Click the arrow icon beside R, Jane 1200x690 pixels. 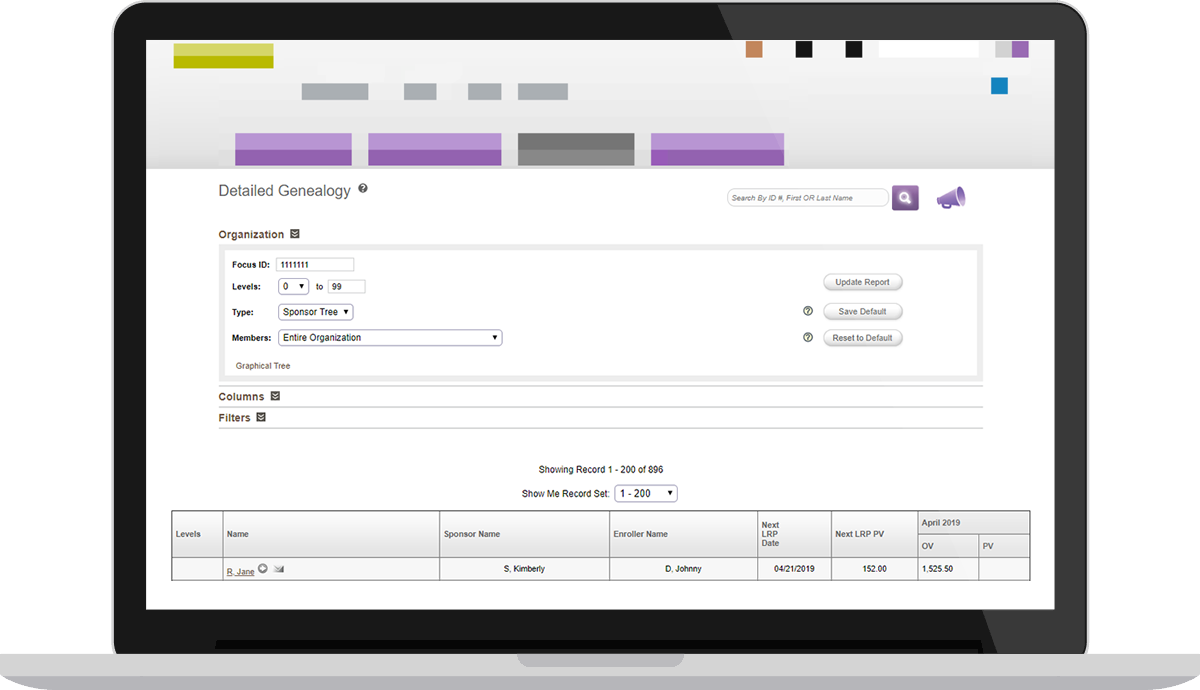(263, 569)
